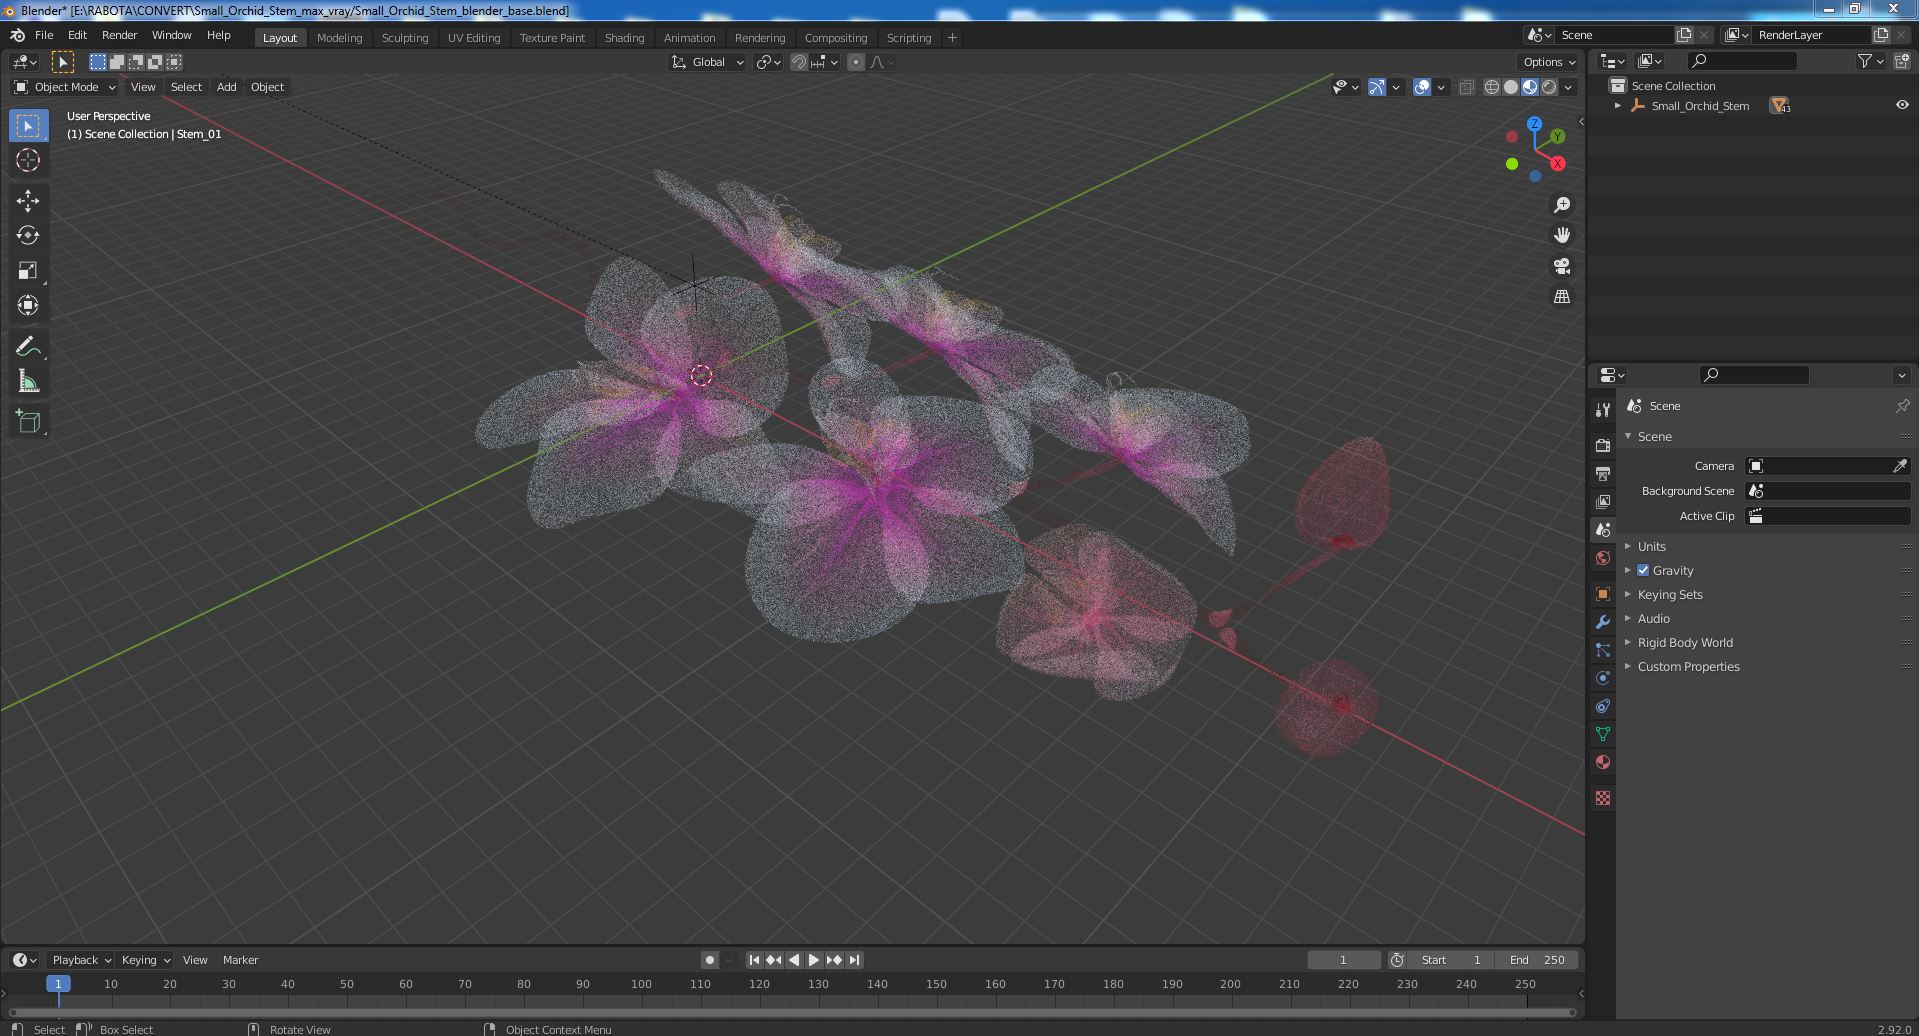Open the Texture properties tab
The height and width of the screenshot is (1036, 1919).
(1603, 798)
